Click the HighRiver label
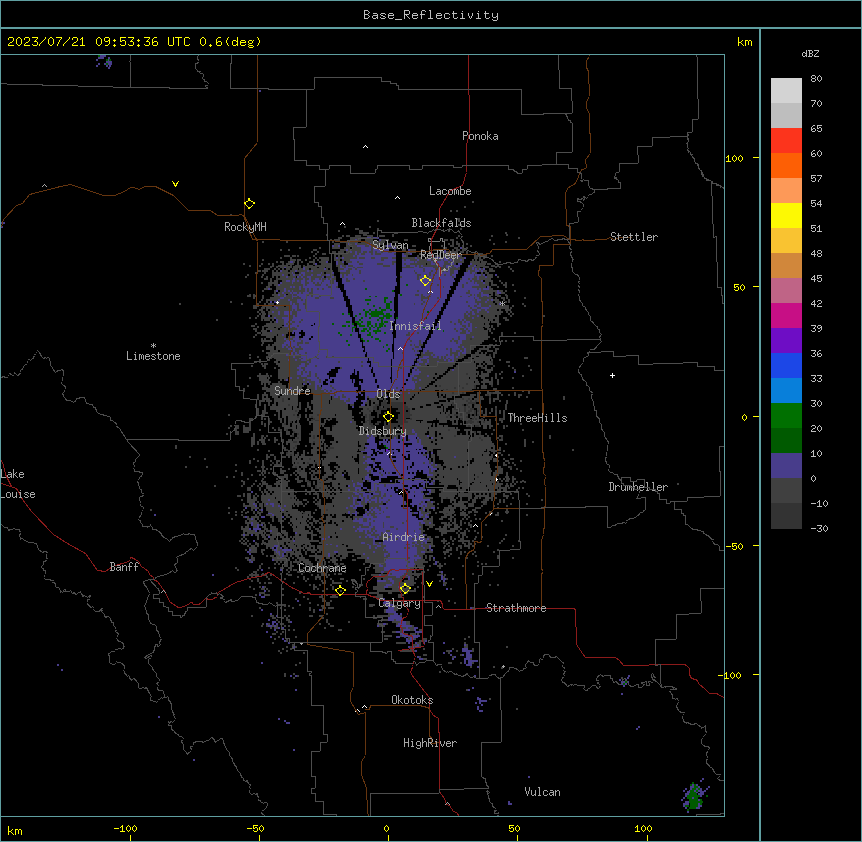 (x=430, y=743)
